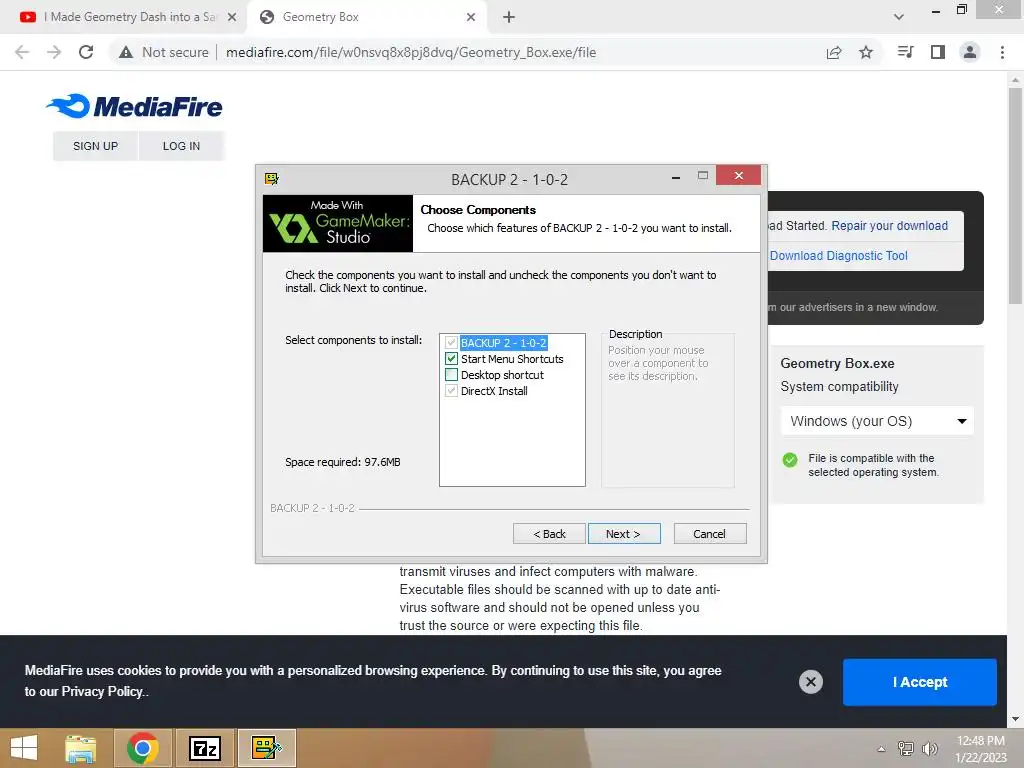Click scrollbar down arrow
Screen dimensions: 1024x768
pyautogui.click(x=1015, y=719)
